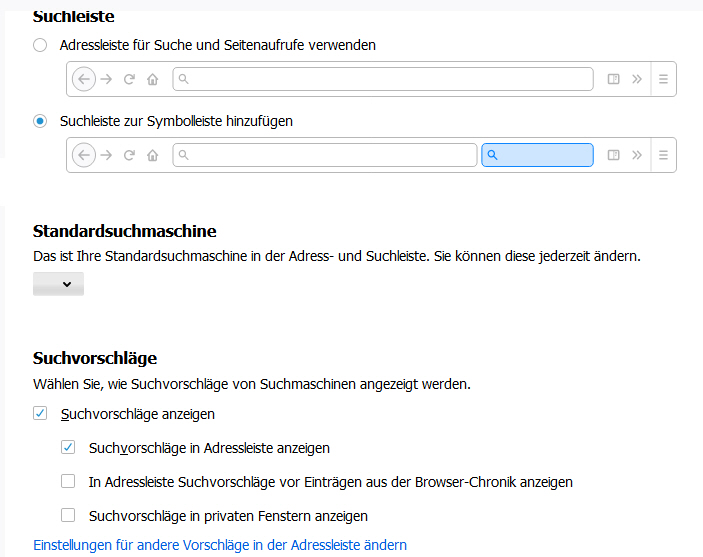Click reload icon in the search-bar toolbar preview

pyautogui.click(x=129, y=155)
